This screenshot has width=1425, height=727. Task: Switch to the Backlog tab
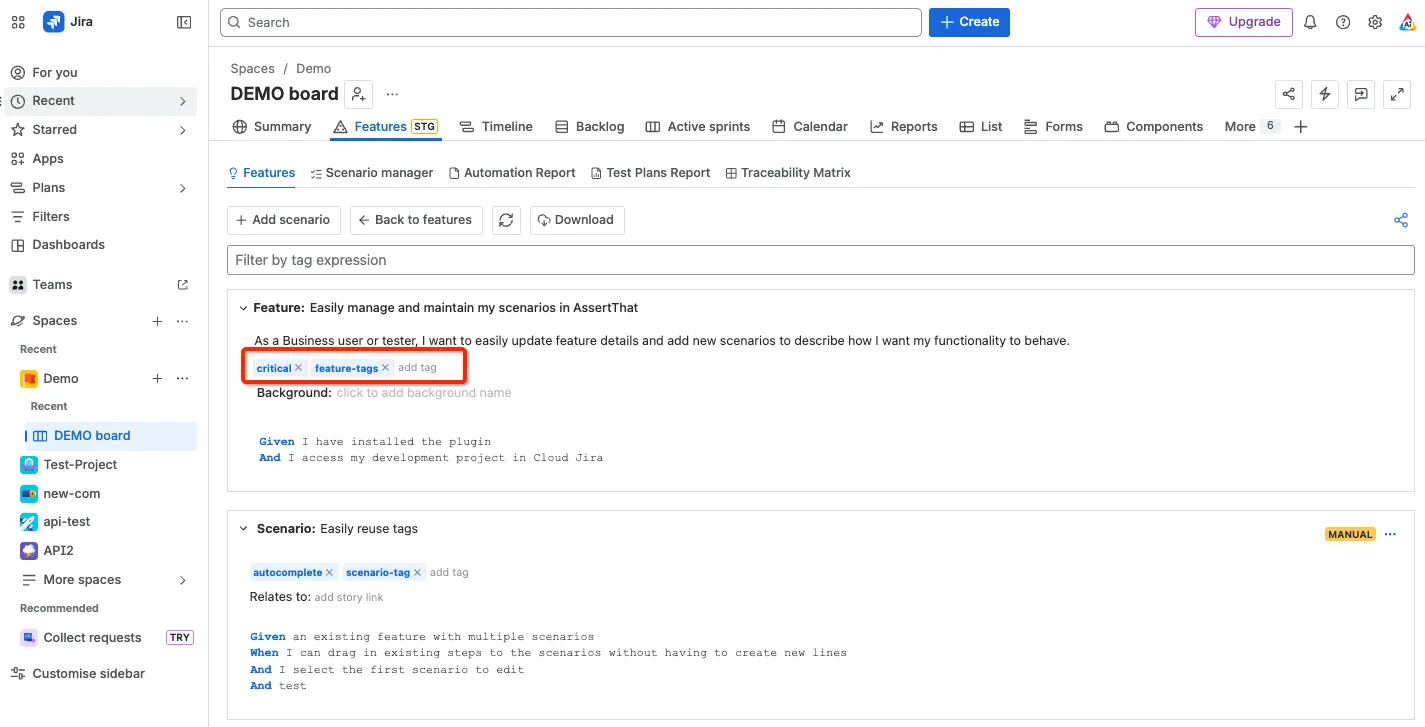click(590, 127)
